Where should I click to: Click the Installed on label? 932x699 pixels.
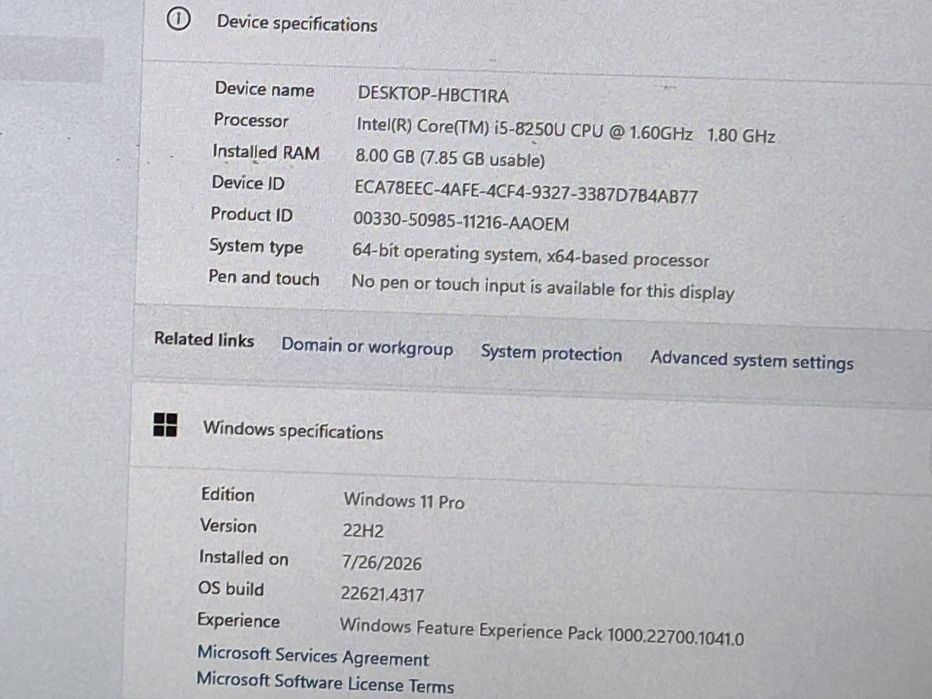243,558
